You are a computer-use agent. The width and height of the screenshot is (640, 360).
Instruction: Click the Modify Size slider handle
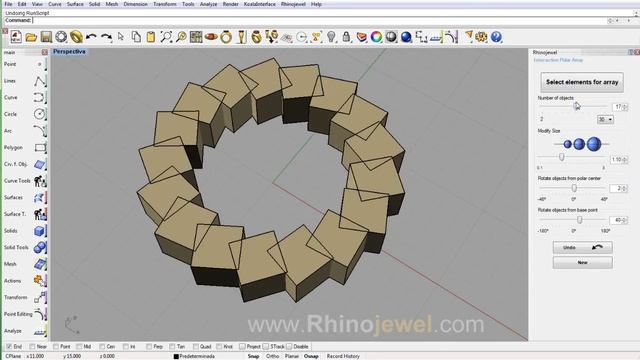coord(562,157)
